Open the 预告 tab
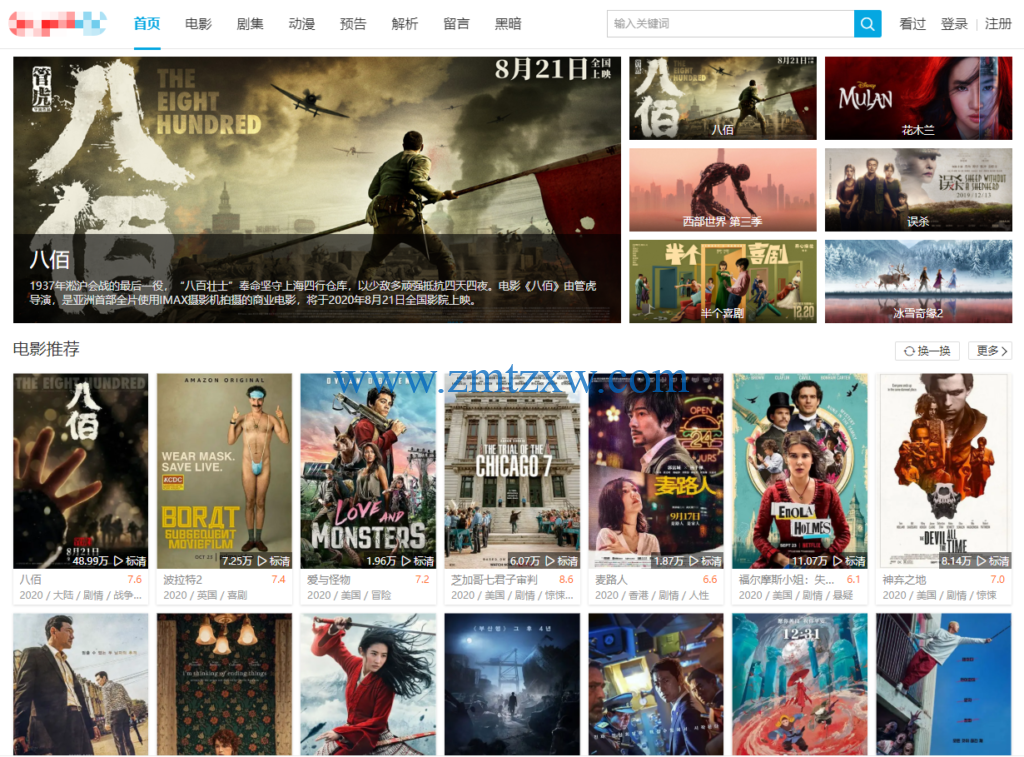The image size is (1024, 757). (353, 24)
